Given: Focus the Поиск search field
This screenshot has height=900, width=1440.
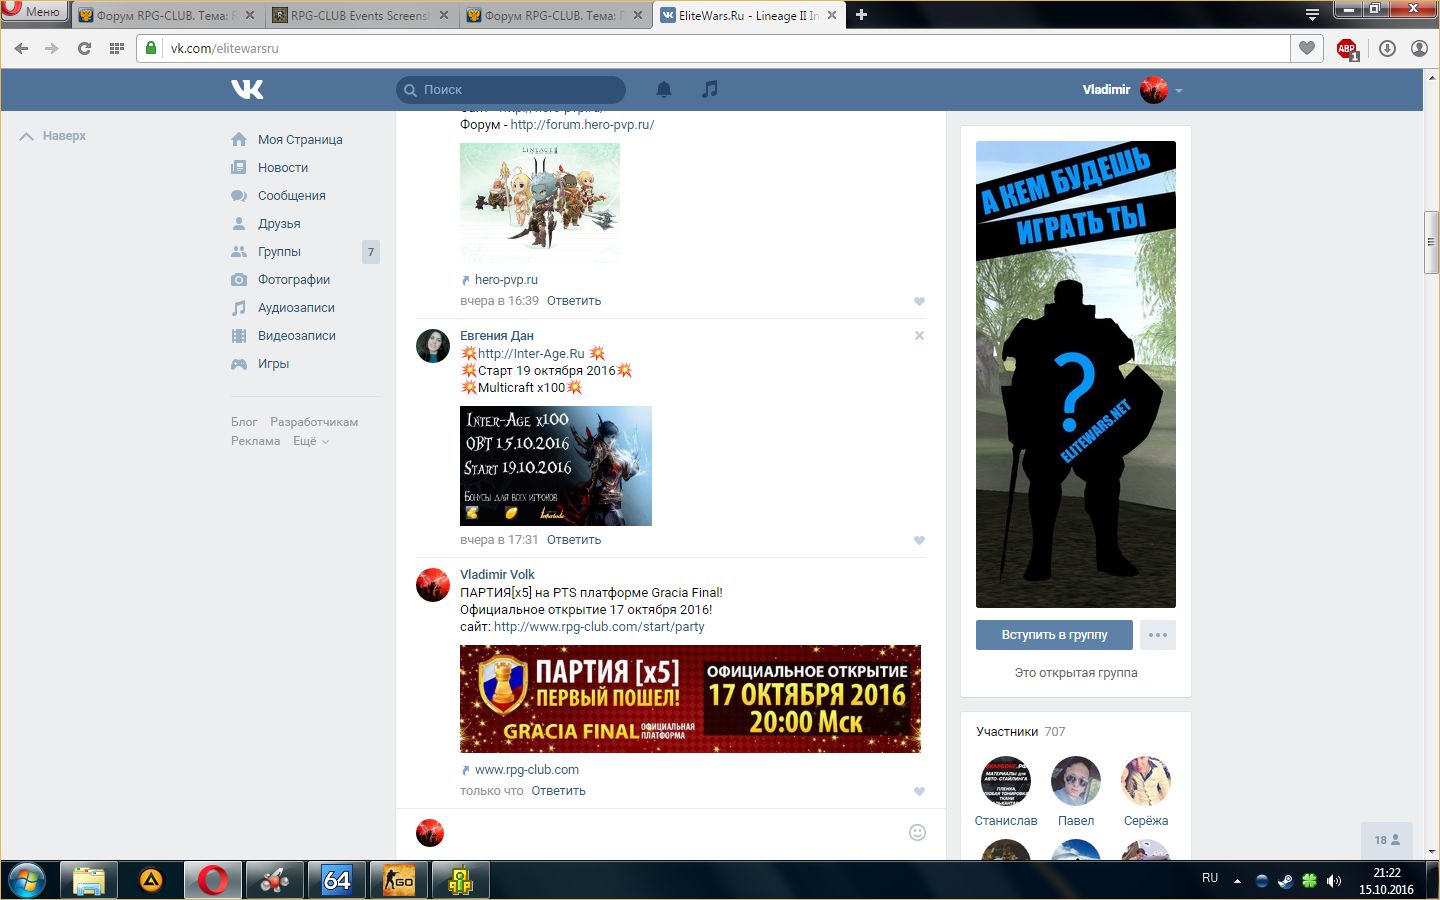Looking at the screenshot, I should pyautogui.click(x=511, y=90).
